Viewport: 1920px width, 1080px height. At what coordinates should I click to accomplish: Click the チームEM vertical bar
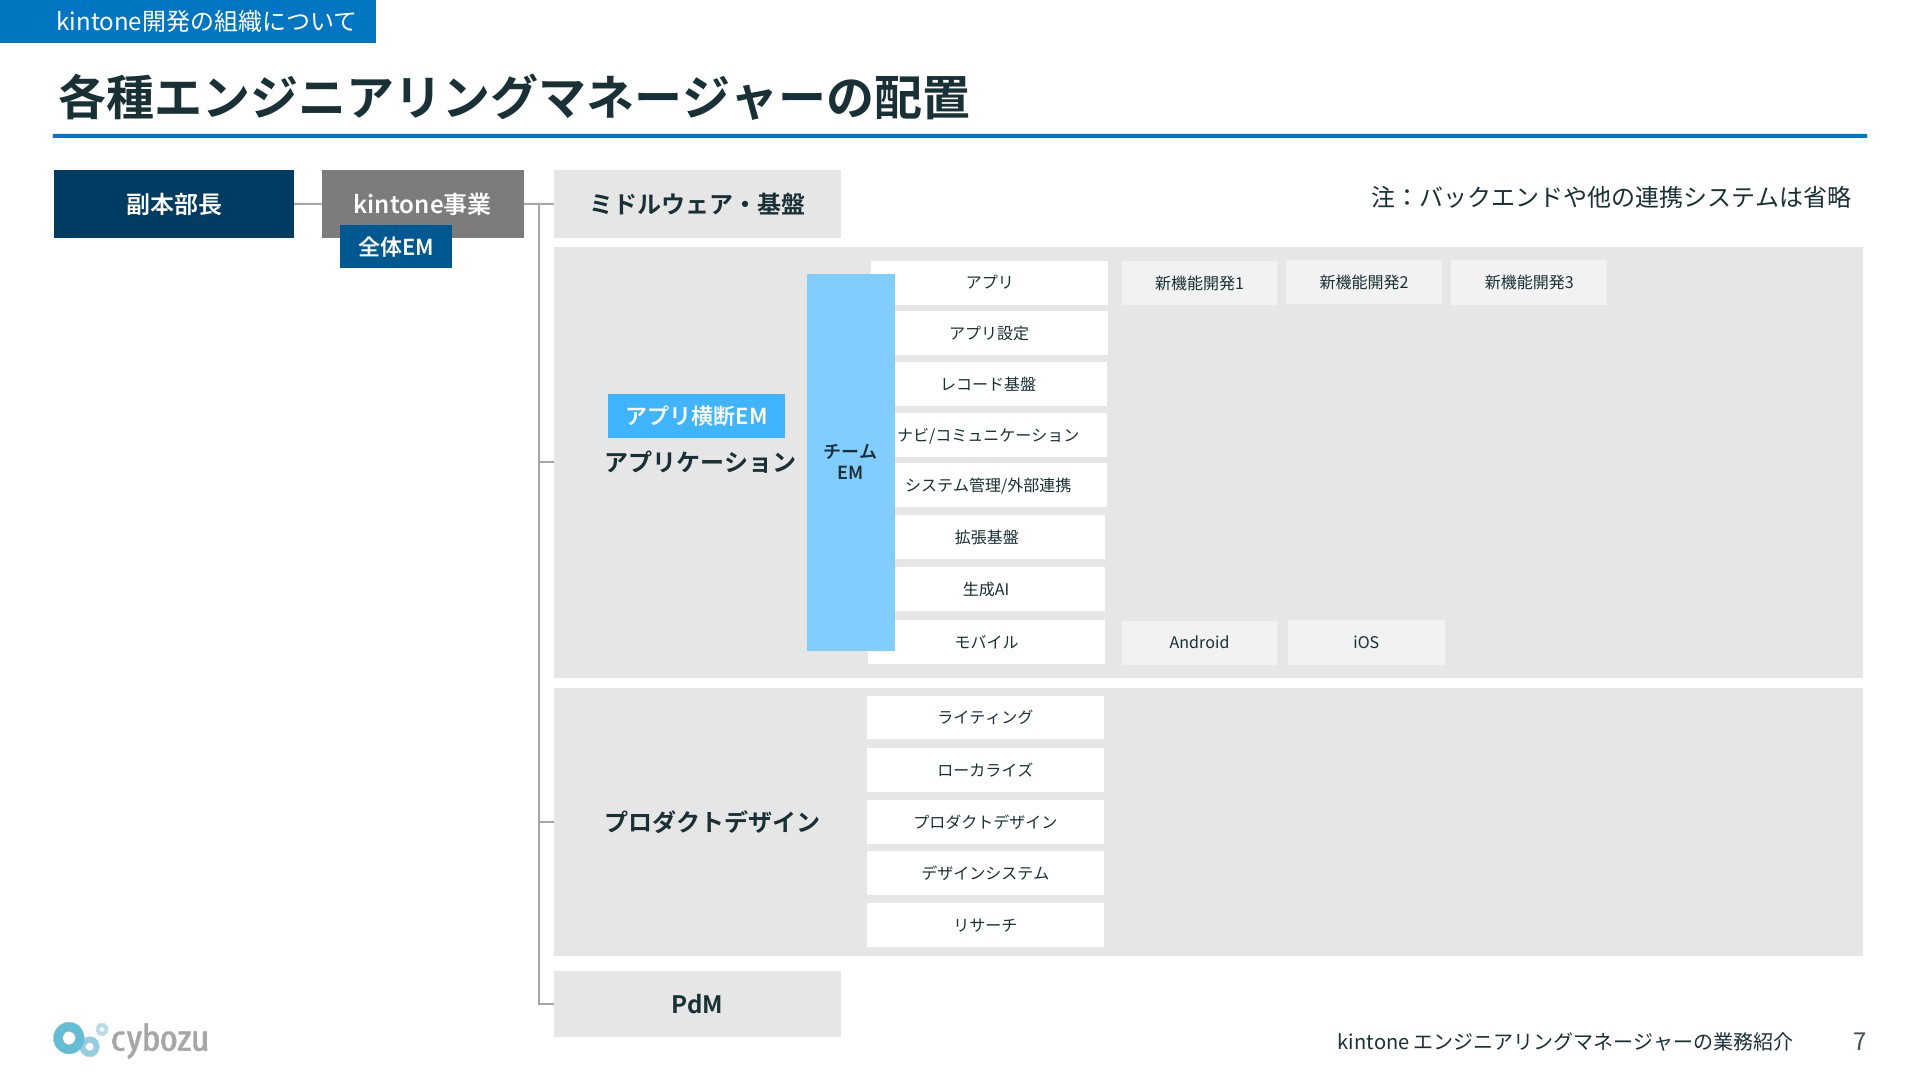pos(850,462)
